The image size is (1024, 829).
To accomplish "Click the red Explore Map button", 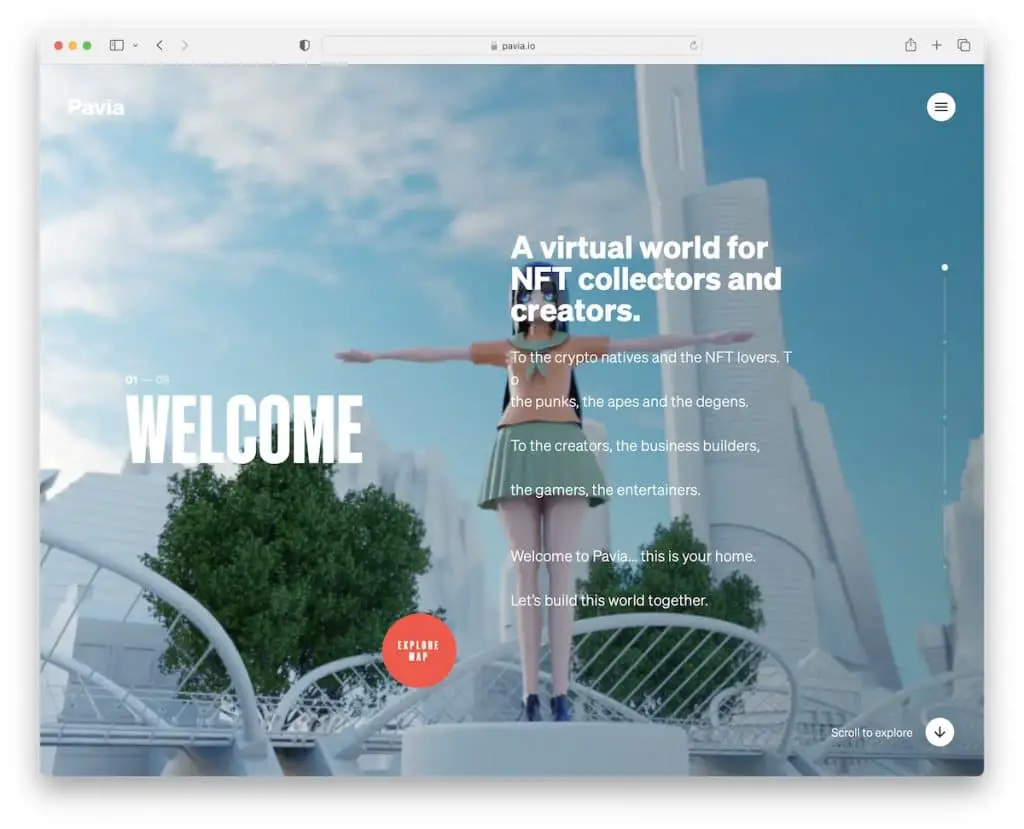I will [419, 651].
